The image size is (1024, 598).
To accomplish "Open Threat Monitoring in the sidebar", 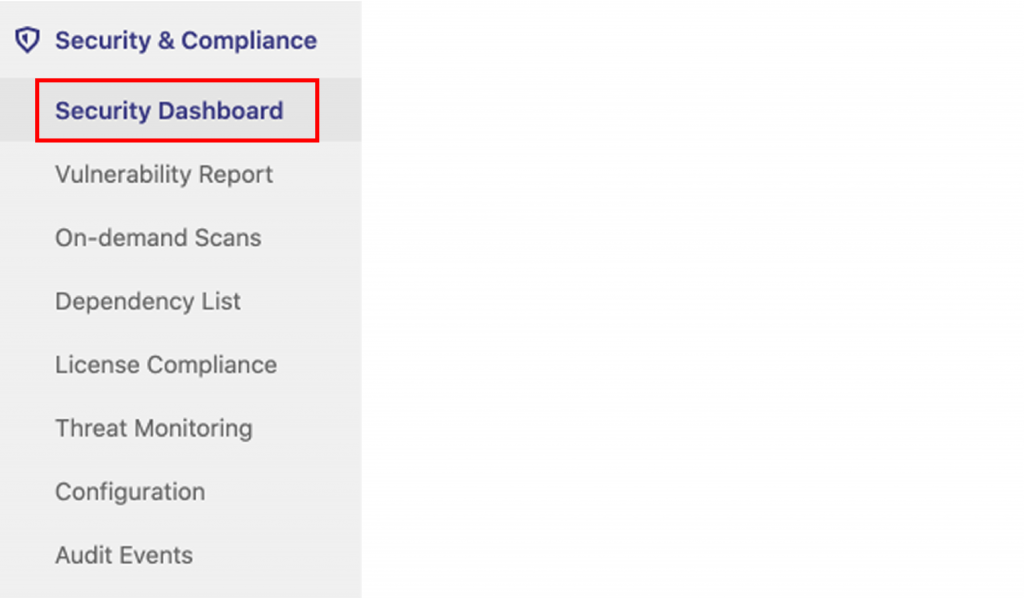I will point(154,428).
